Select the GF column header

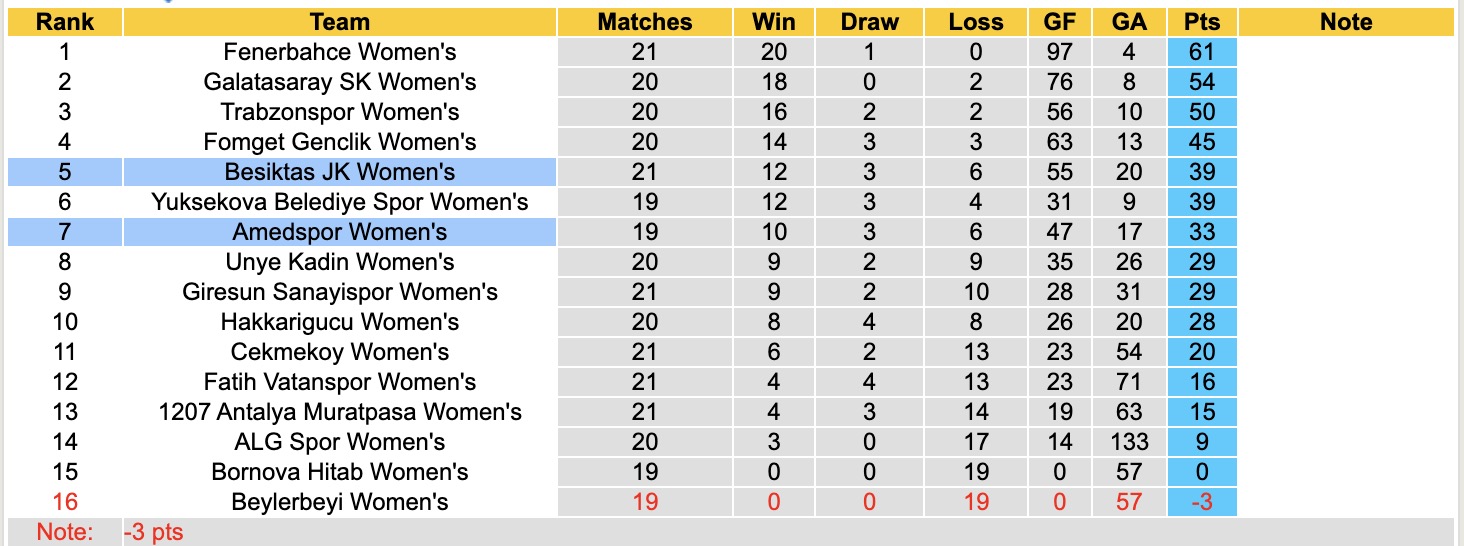click(1059, 22)
